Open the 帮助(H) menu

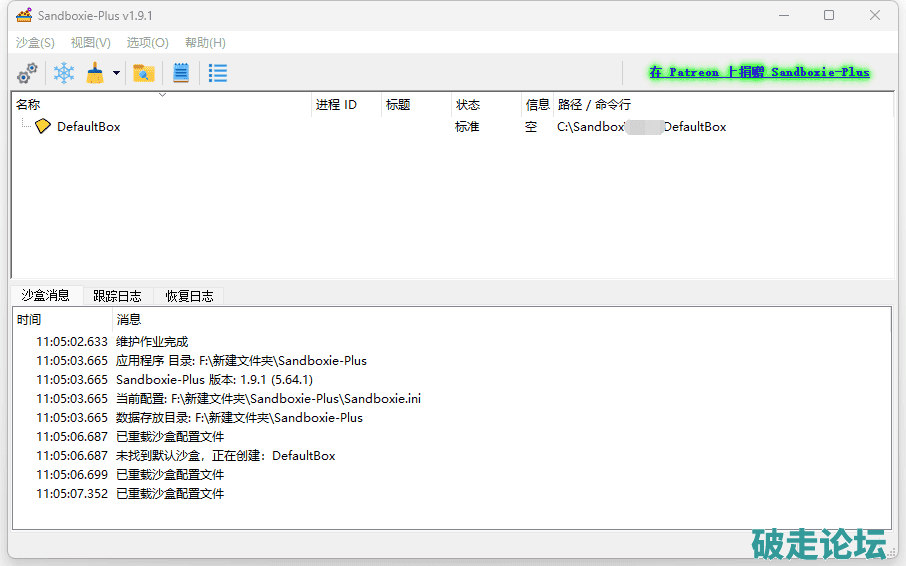click(205, 43)
